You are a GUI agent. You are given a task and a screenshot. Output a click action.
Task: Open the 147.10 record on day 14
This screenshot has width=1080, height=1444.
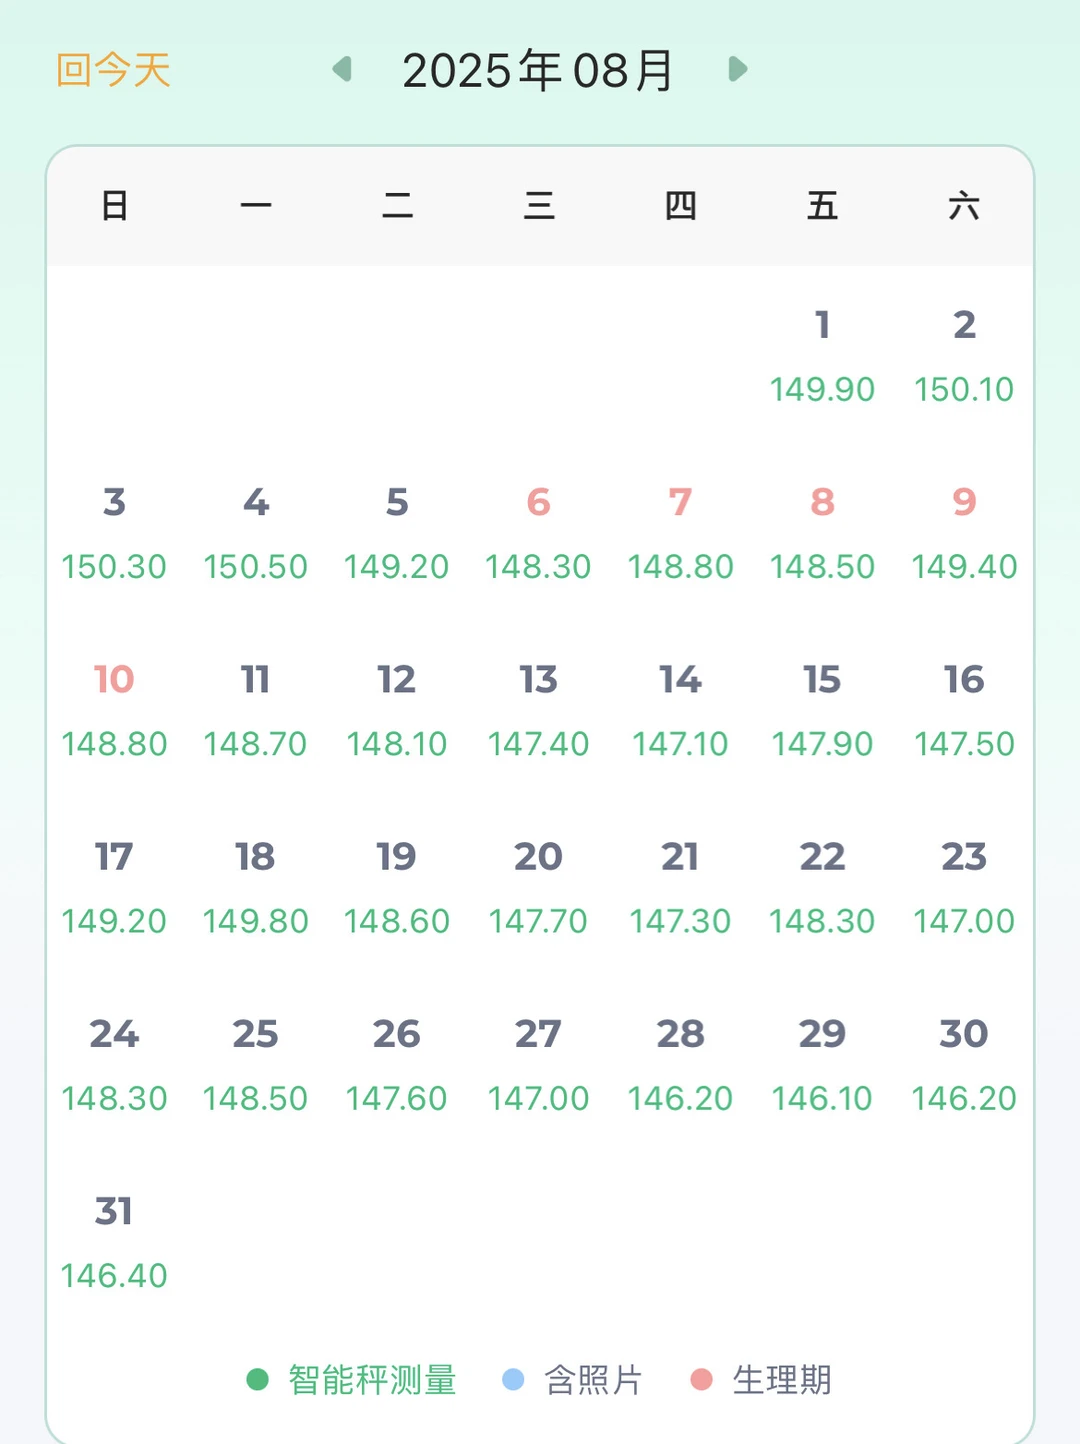click(x=680, y=744)
